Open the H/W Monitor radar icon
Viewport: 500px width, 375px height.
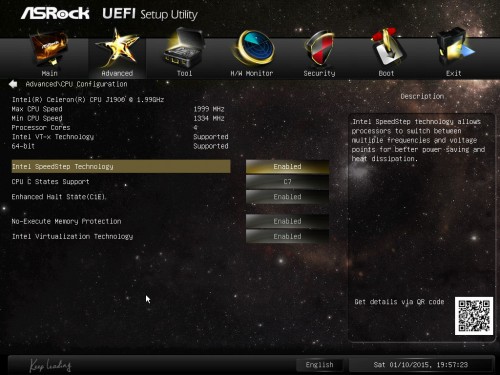click(x=253, y=48)
